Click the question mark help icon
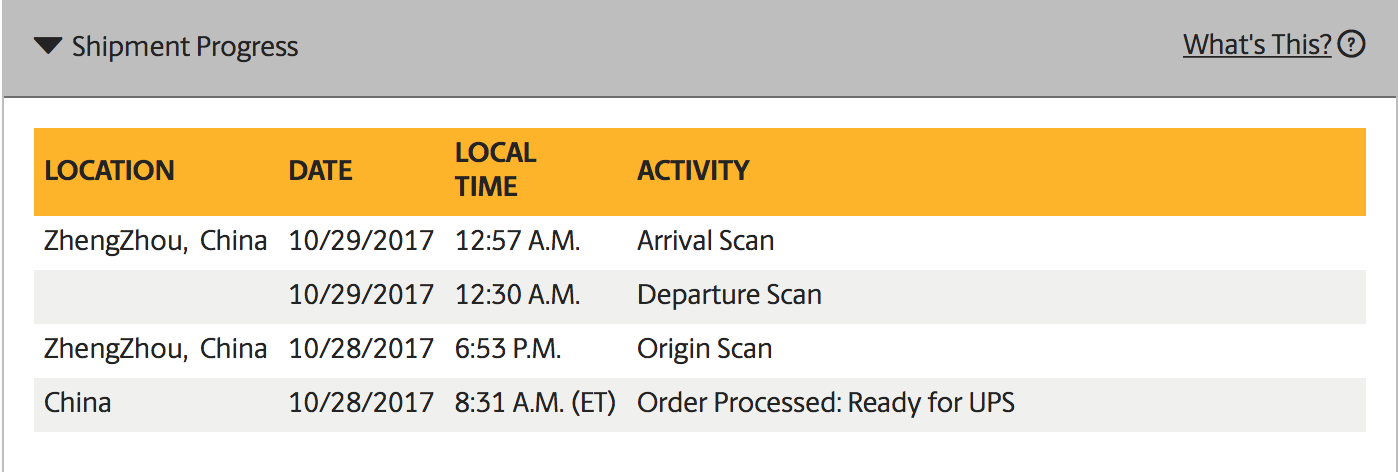Screen dimensions: 1398x472 point(1351,44)
